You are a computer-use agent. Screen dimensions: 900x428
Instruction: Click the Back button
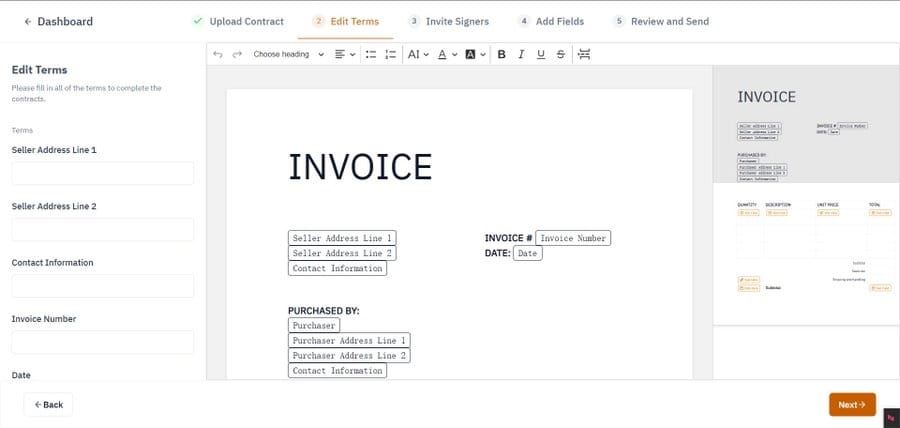[x=48, y=405]
